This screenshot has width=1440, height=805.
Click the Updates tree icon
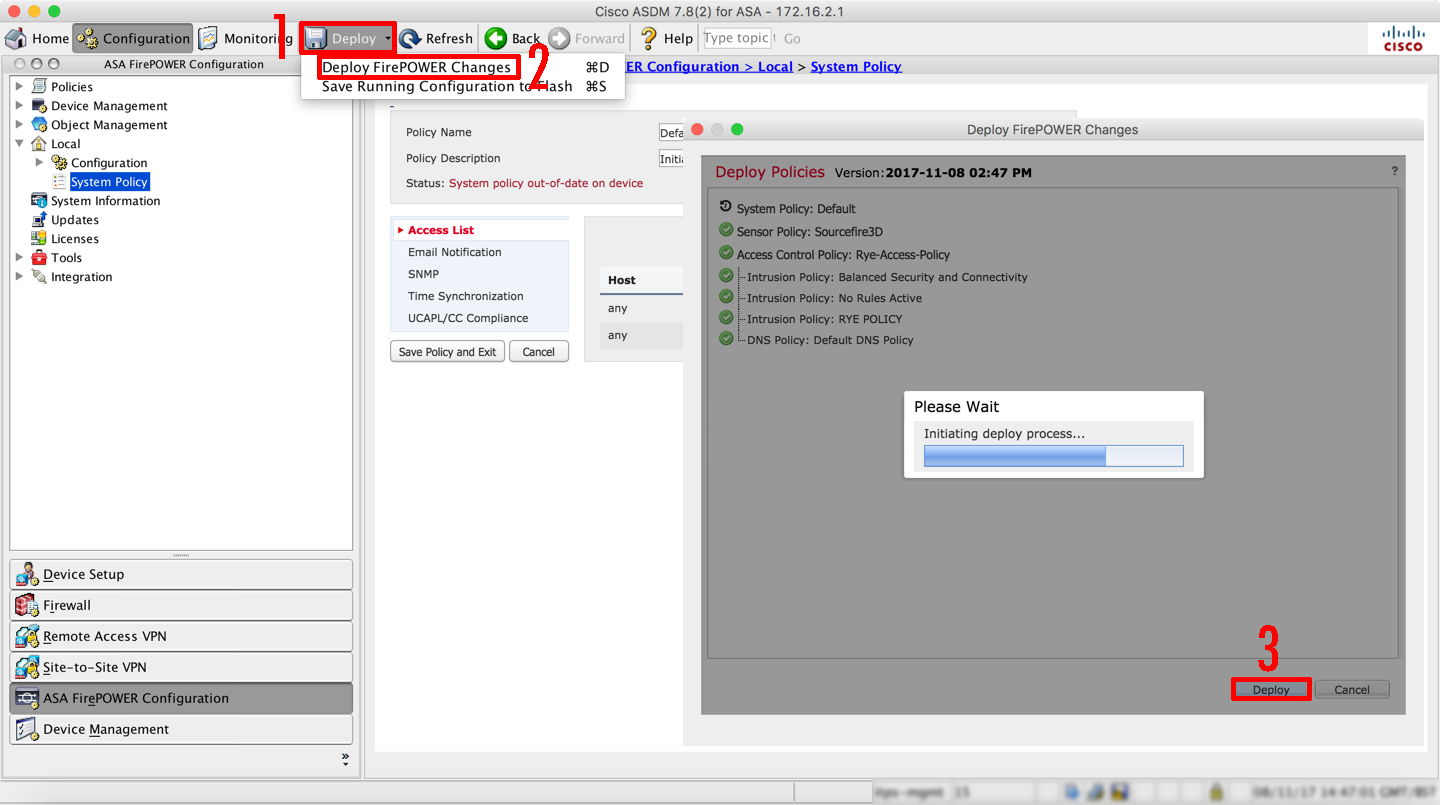pos(39,220)
